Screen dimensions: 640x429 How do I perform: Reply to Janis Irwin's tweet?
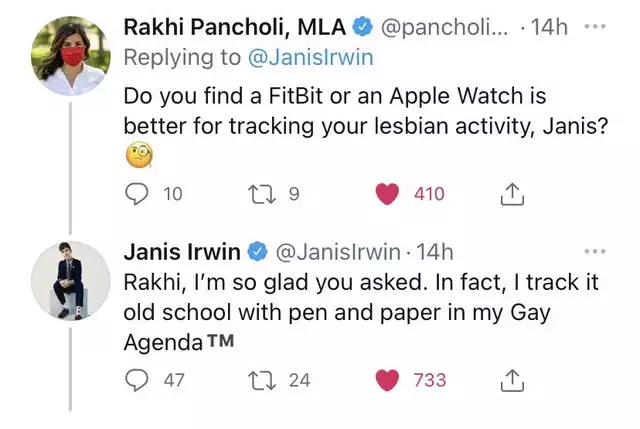(136, 381)
